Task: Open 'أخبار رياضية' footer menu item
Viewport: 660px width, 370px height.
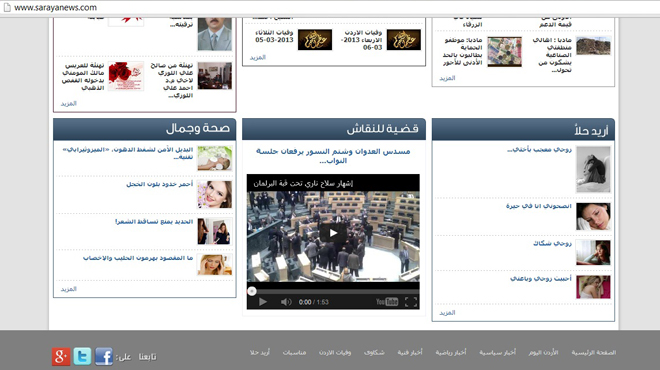Action: tap(451, 352)
